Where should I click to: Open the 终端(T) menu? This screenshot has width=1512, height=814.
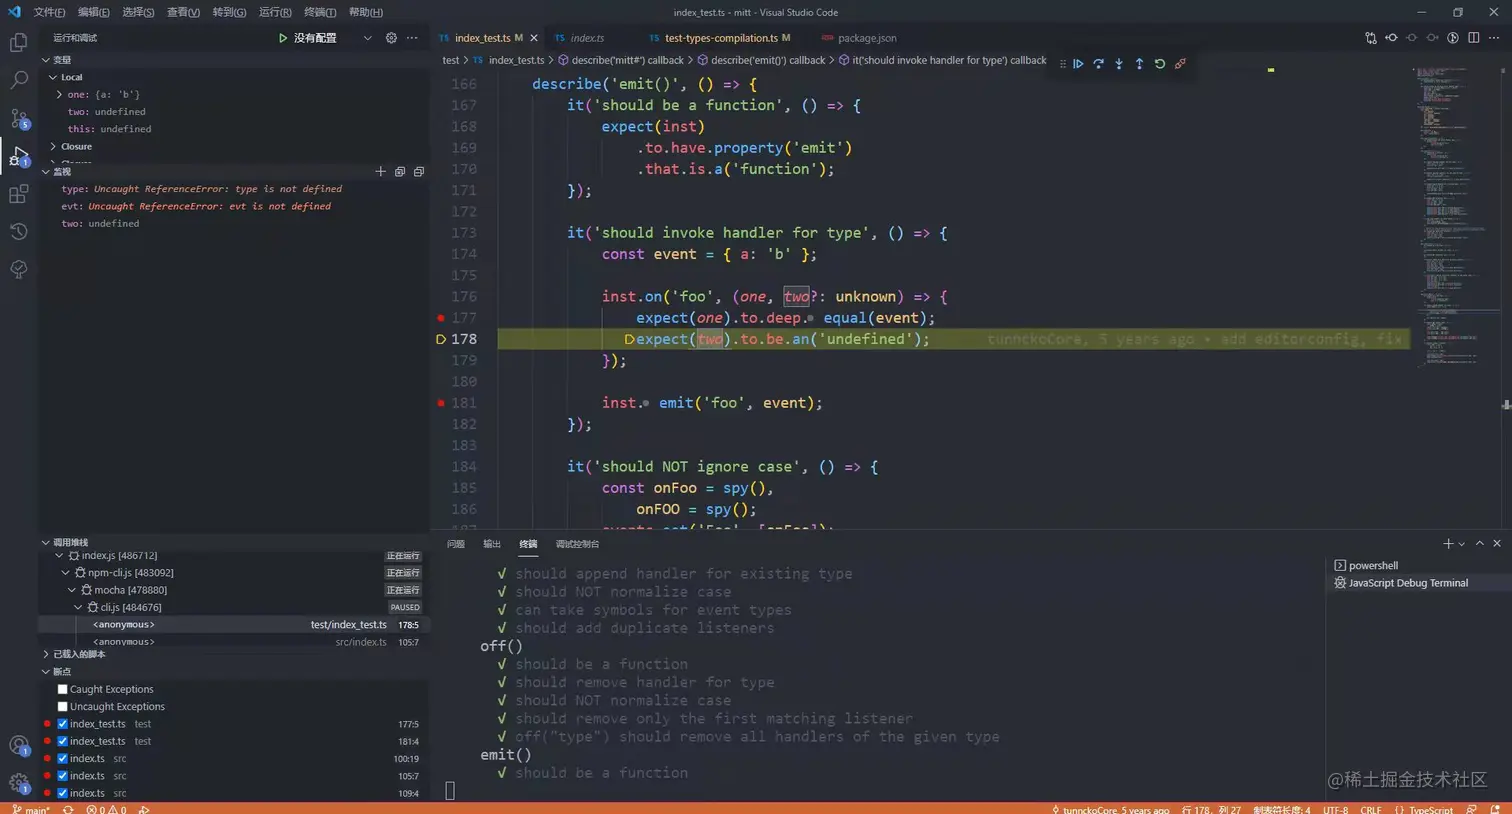(x=320, y=12)
